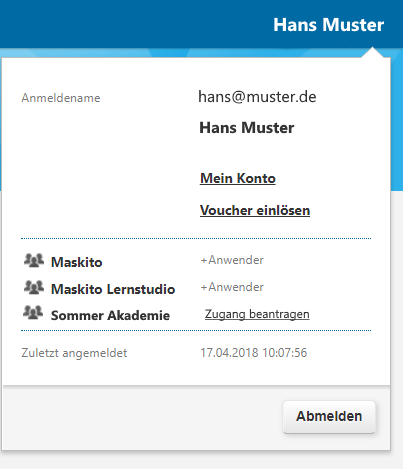Viewport: 403px width, 469px height.
Task: Click Hans Muster name in header bar
Action: (x=328, y=25)
